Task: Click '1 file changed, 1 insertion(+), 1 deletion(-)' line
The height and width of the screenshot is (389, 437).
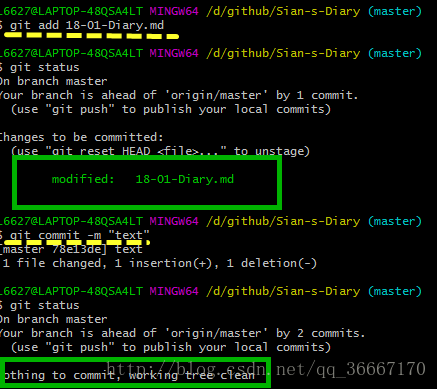Action: coord(160,263)
